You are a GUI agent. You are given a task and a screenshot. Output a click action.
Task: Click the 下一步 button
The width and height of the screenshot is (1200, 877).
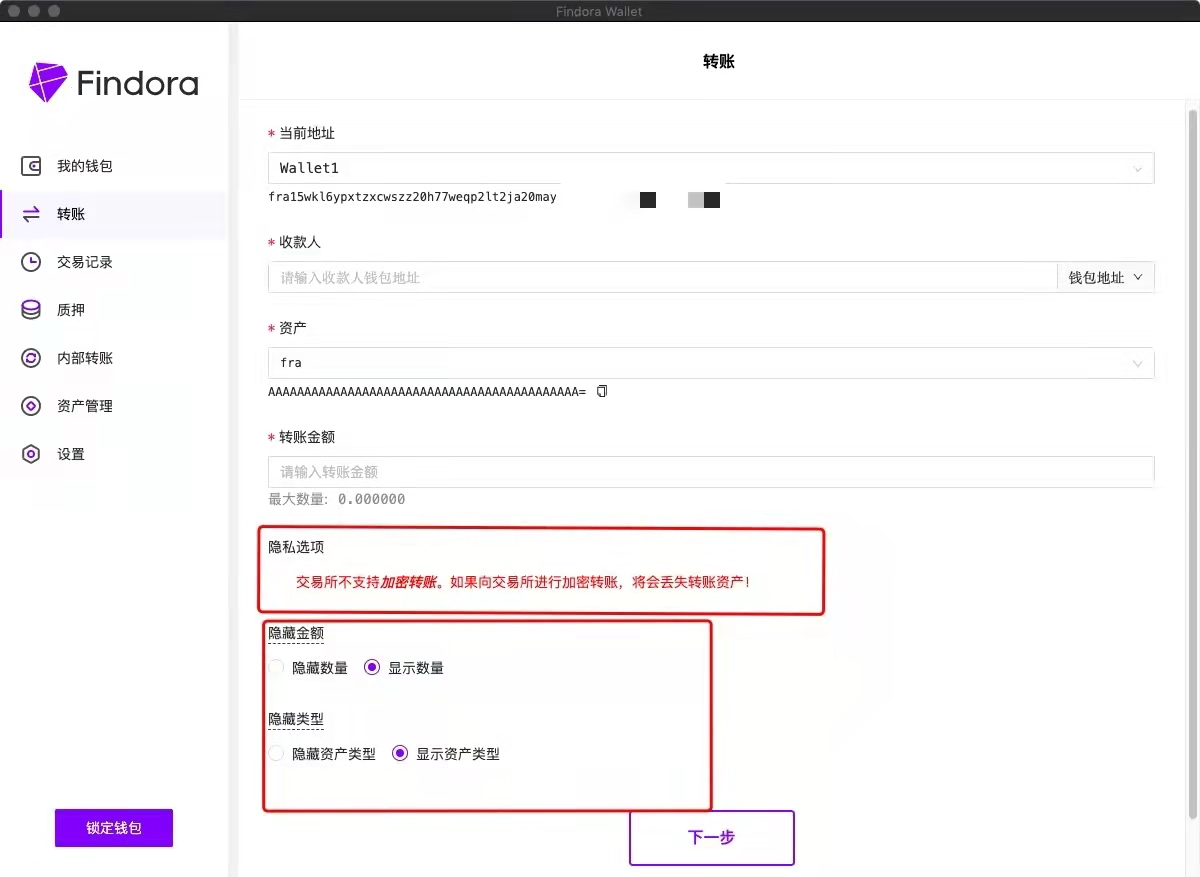coord(711,838)
